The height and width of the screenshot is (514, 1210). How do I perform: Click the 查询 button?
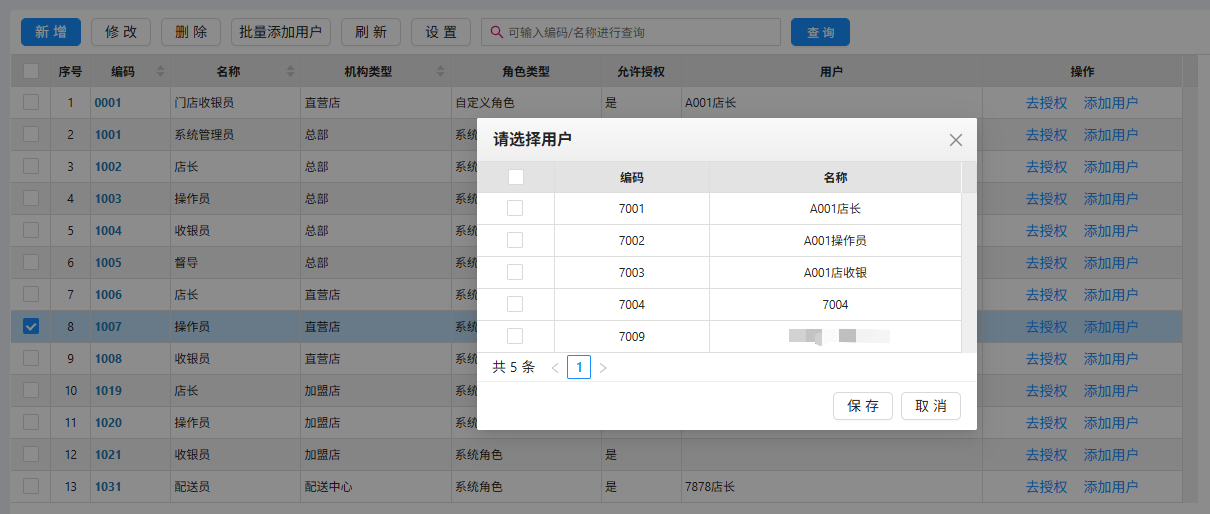[820, 32]
